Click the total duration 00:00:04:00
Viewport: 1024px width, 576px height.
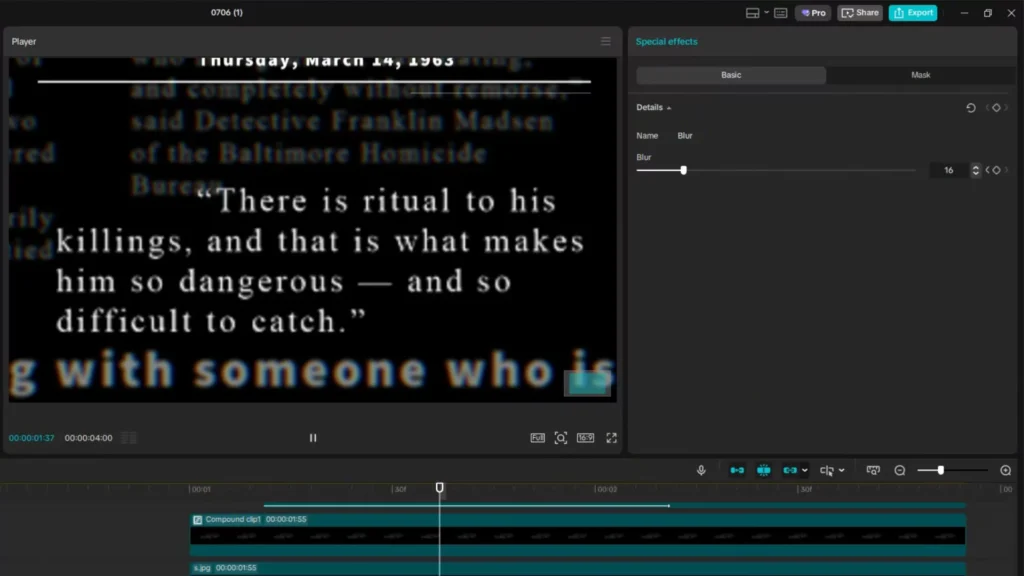88,438
